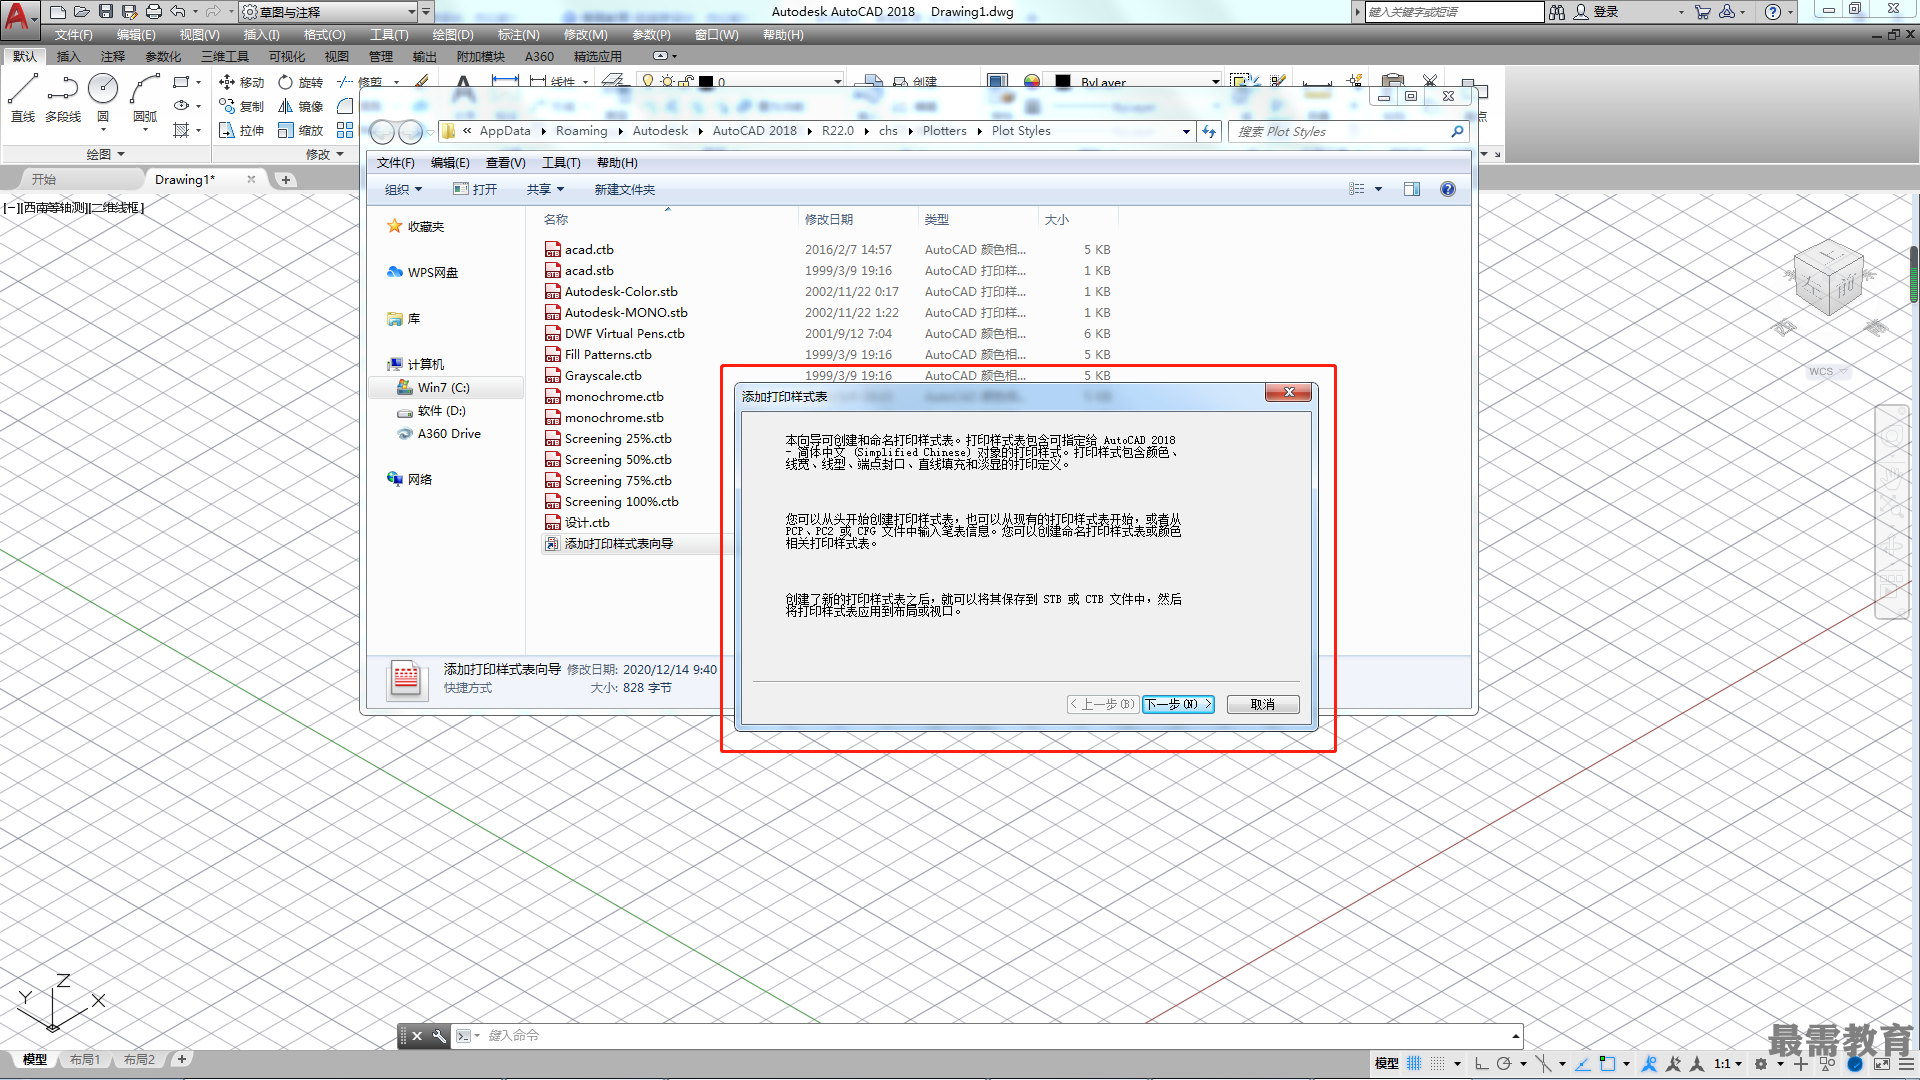
Task: Expand the 修改 panel flyout
Action: coord(325,154)
